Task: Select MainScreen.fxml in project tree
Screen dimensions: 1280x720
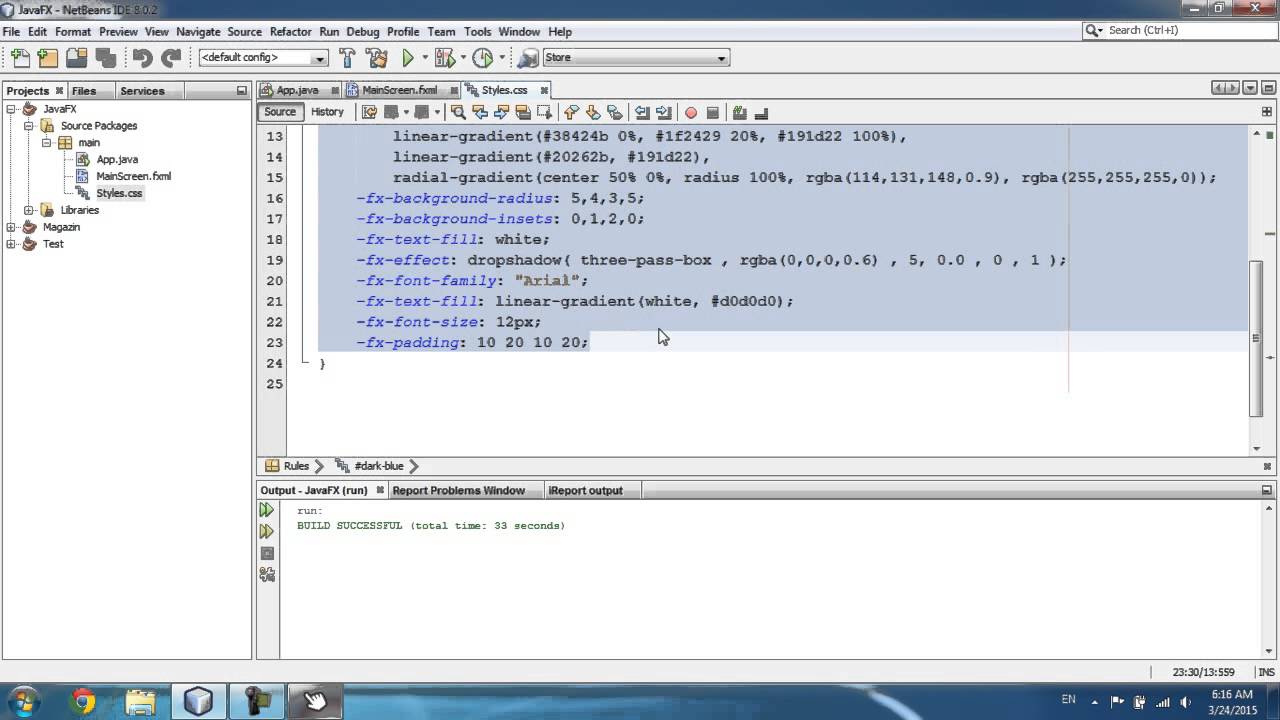Action: point(133,176)
